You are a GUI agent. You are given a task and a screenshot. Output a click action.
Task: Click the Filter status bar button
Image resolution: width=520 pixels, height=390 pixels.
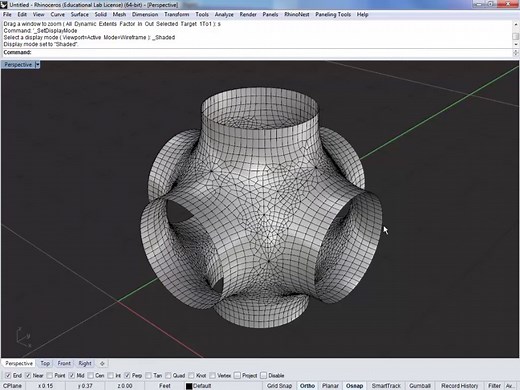coord(494,386)
